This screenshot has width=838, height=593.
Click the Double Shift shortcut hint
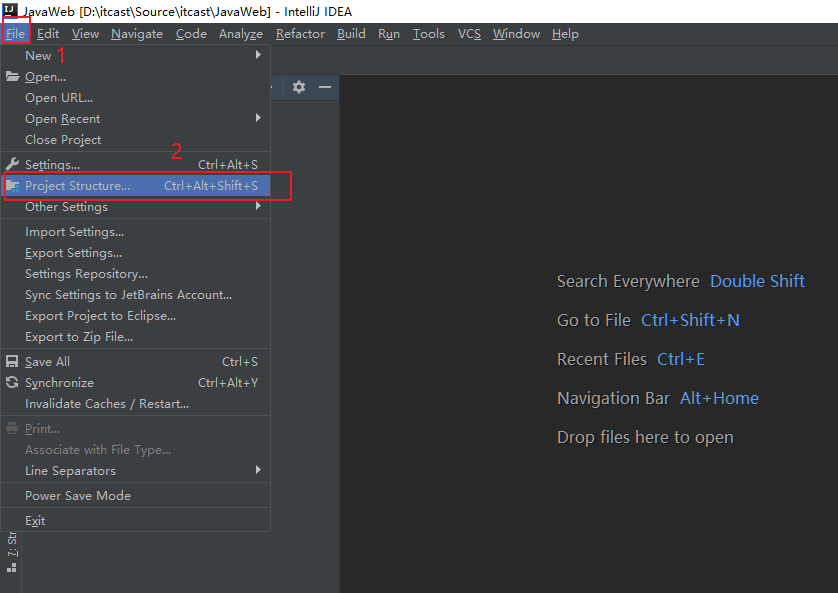tap(757, 281)
